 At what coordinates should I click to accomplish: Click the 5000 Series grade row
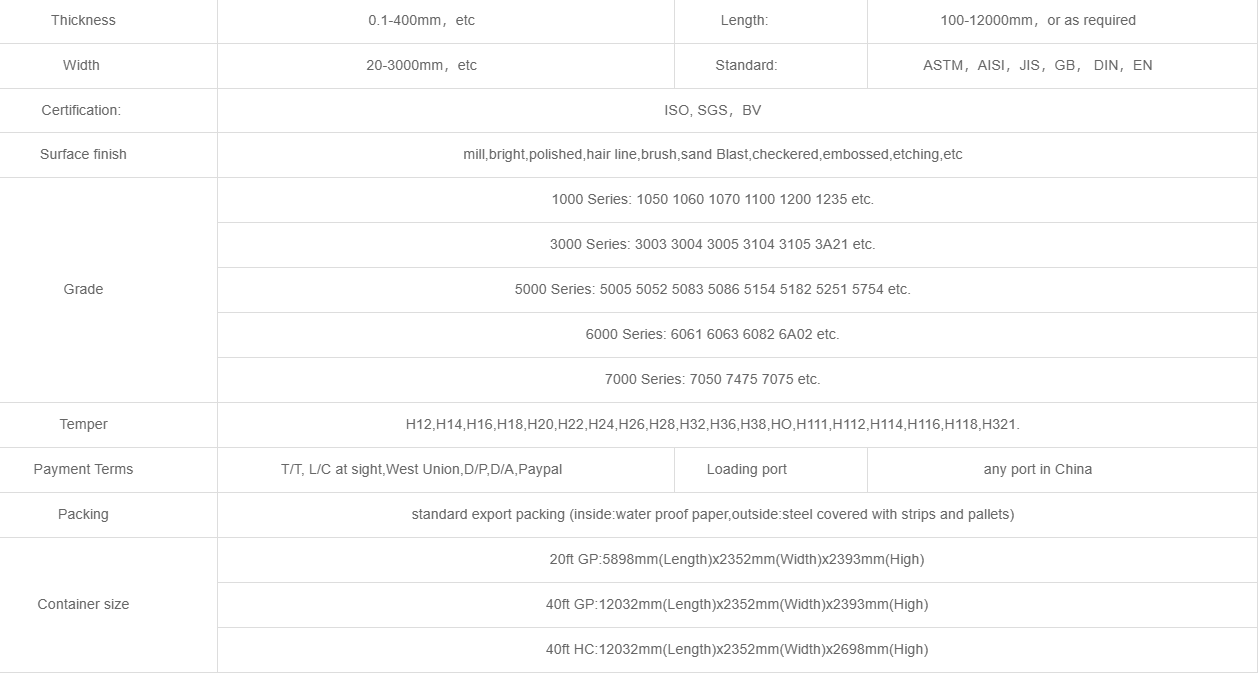[712, 289]
